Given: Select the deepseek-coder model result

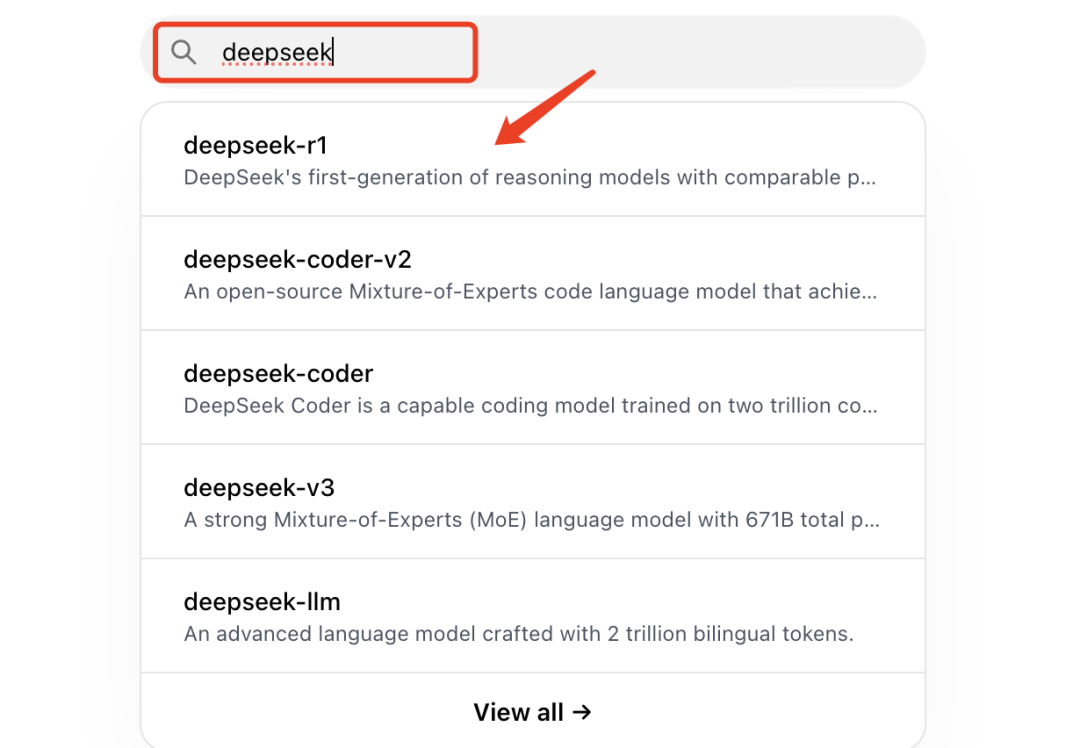Looking at the screenshot, I should coord(532,388).
